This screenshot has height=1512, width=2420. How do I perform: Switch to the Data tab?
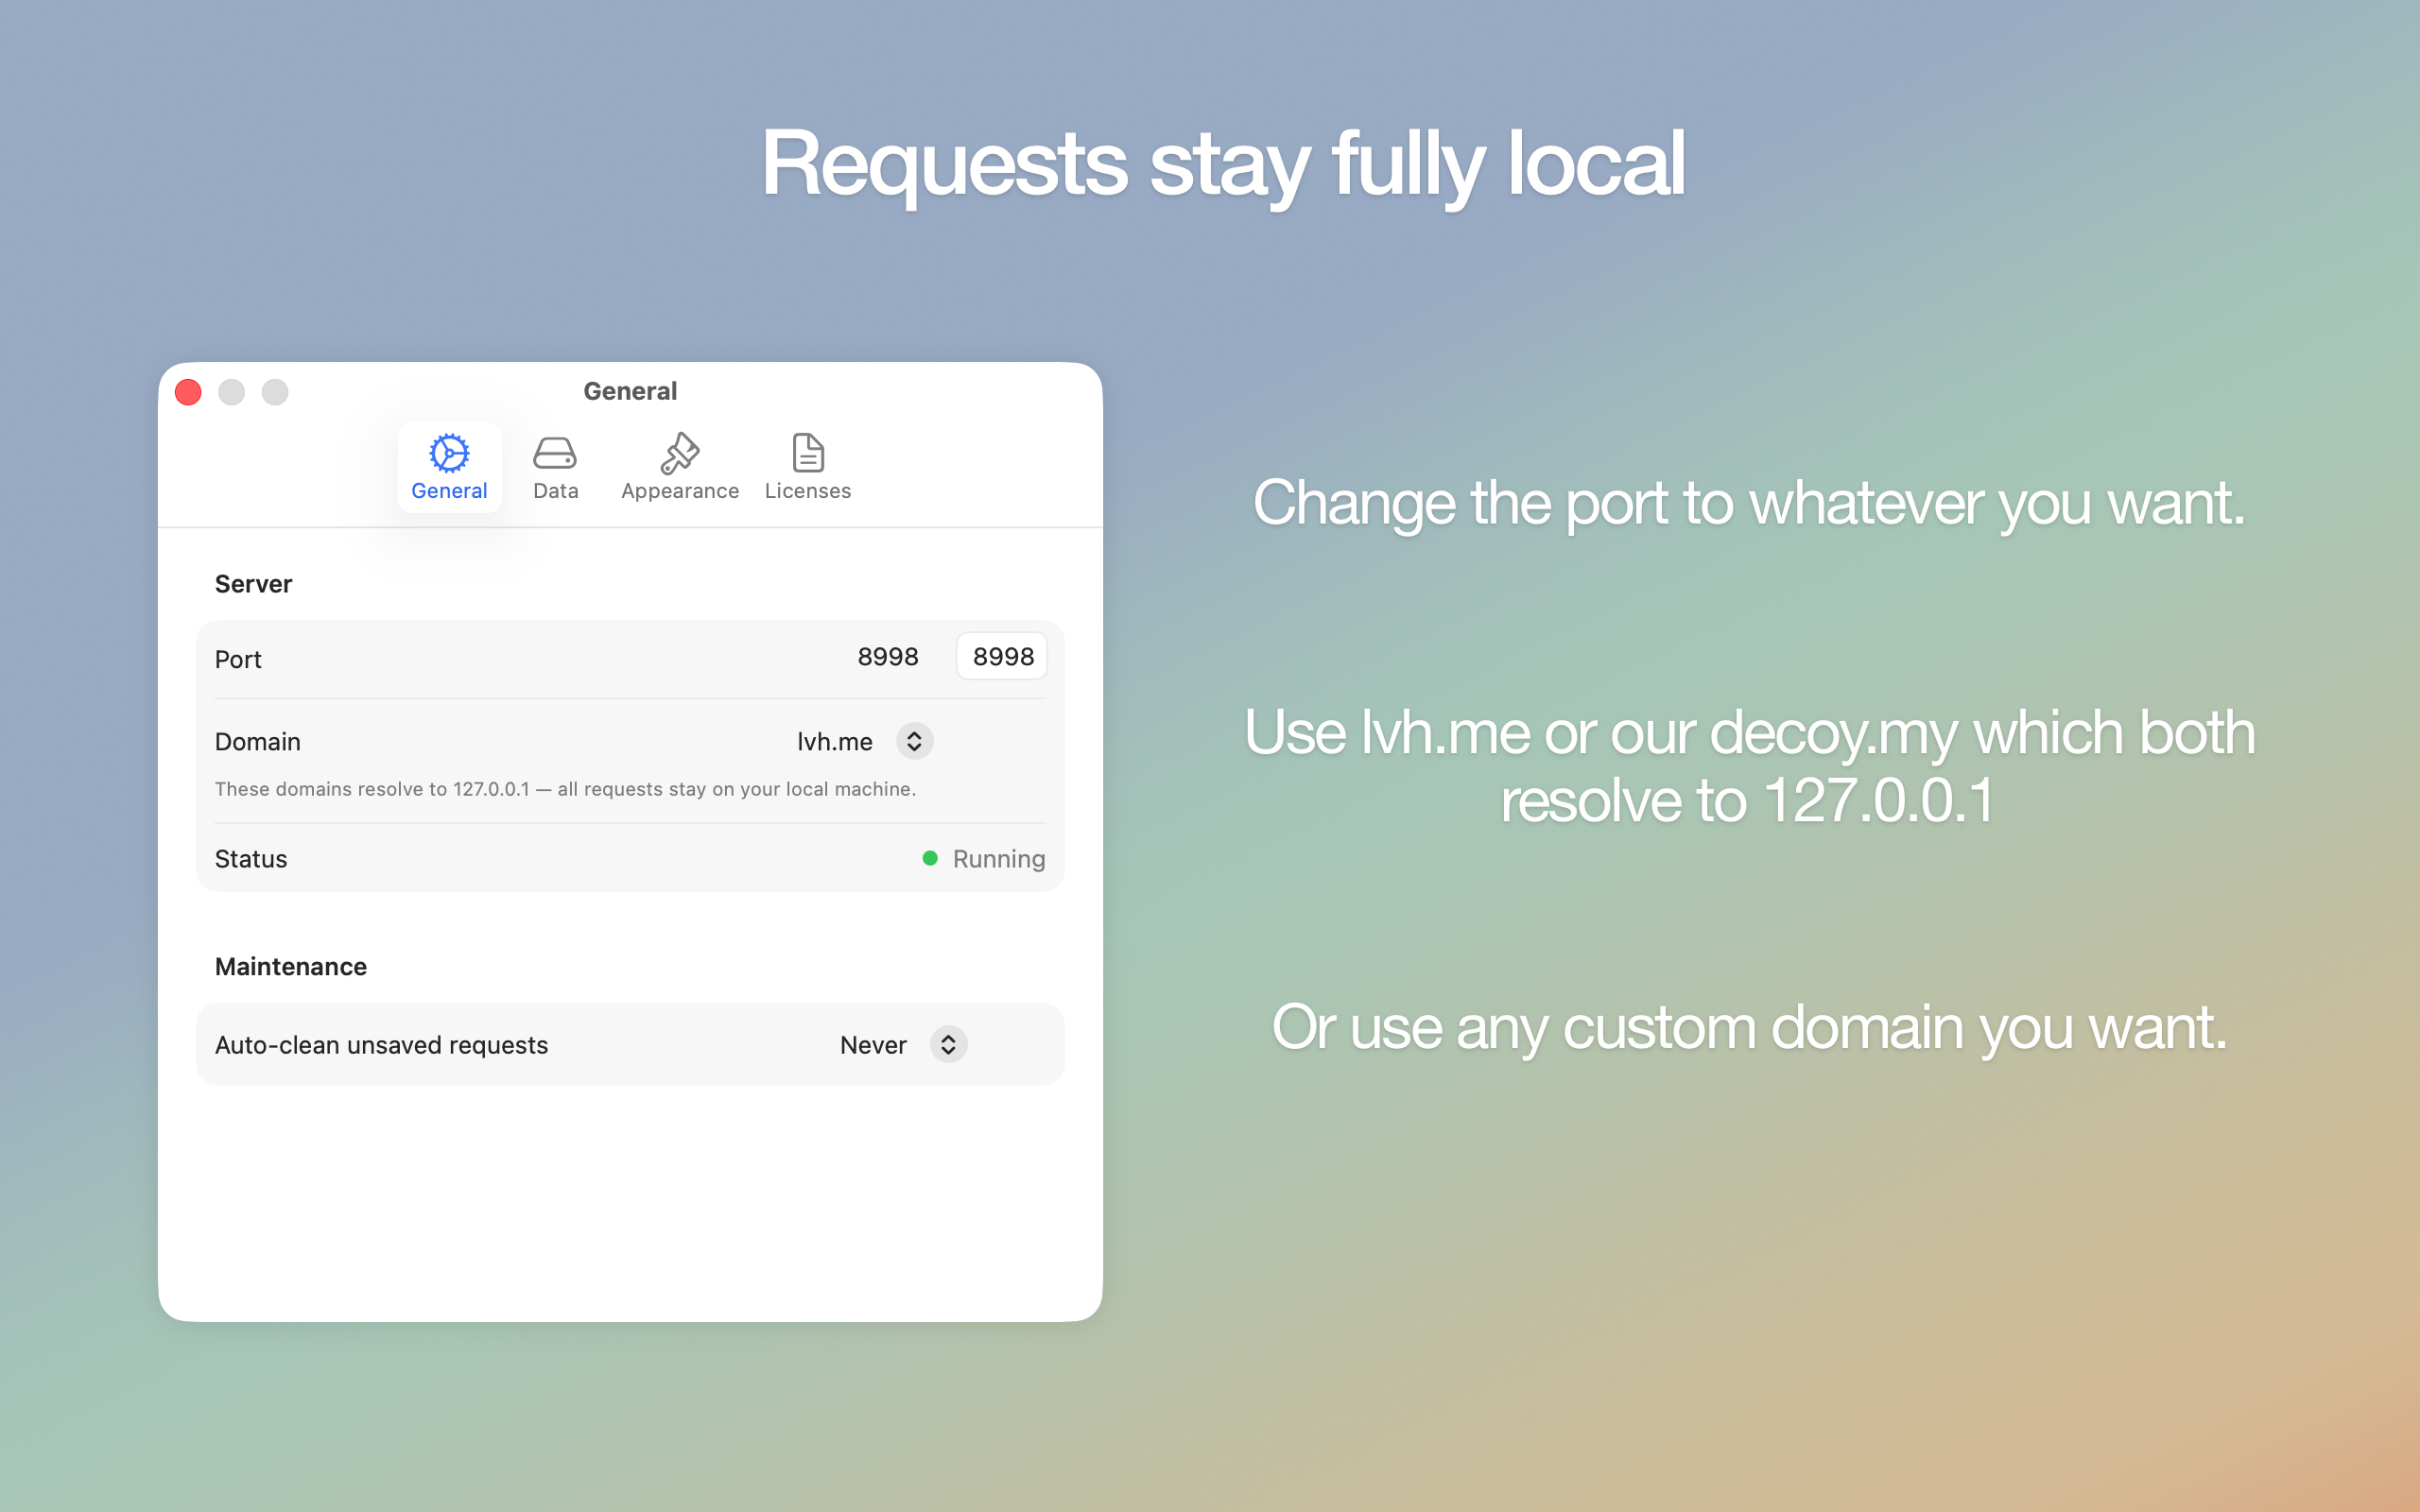555,467
